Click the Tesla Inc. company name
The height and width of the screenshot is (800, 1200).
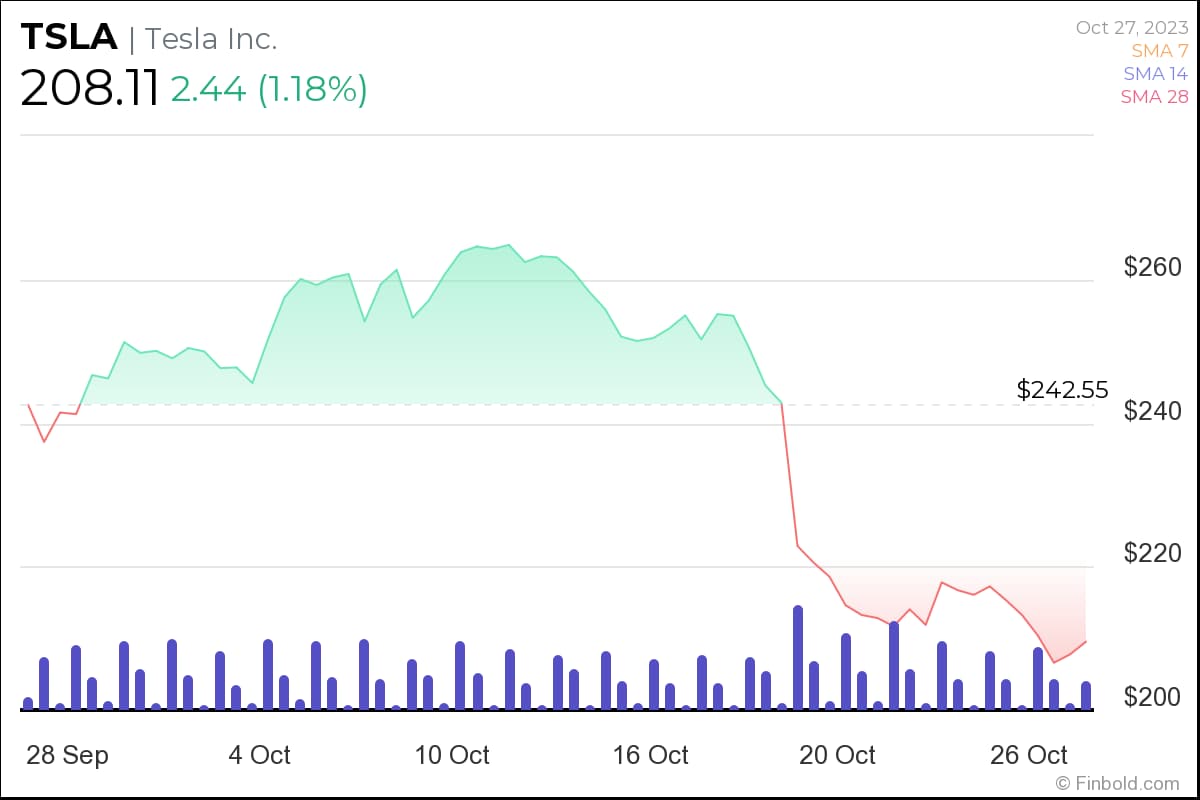tap(211, 39)
